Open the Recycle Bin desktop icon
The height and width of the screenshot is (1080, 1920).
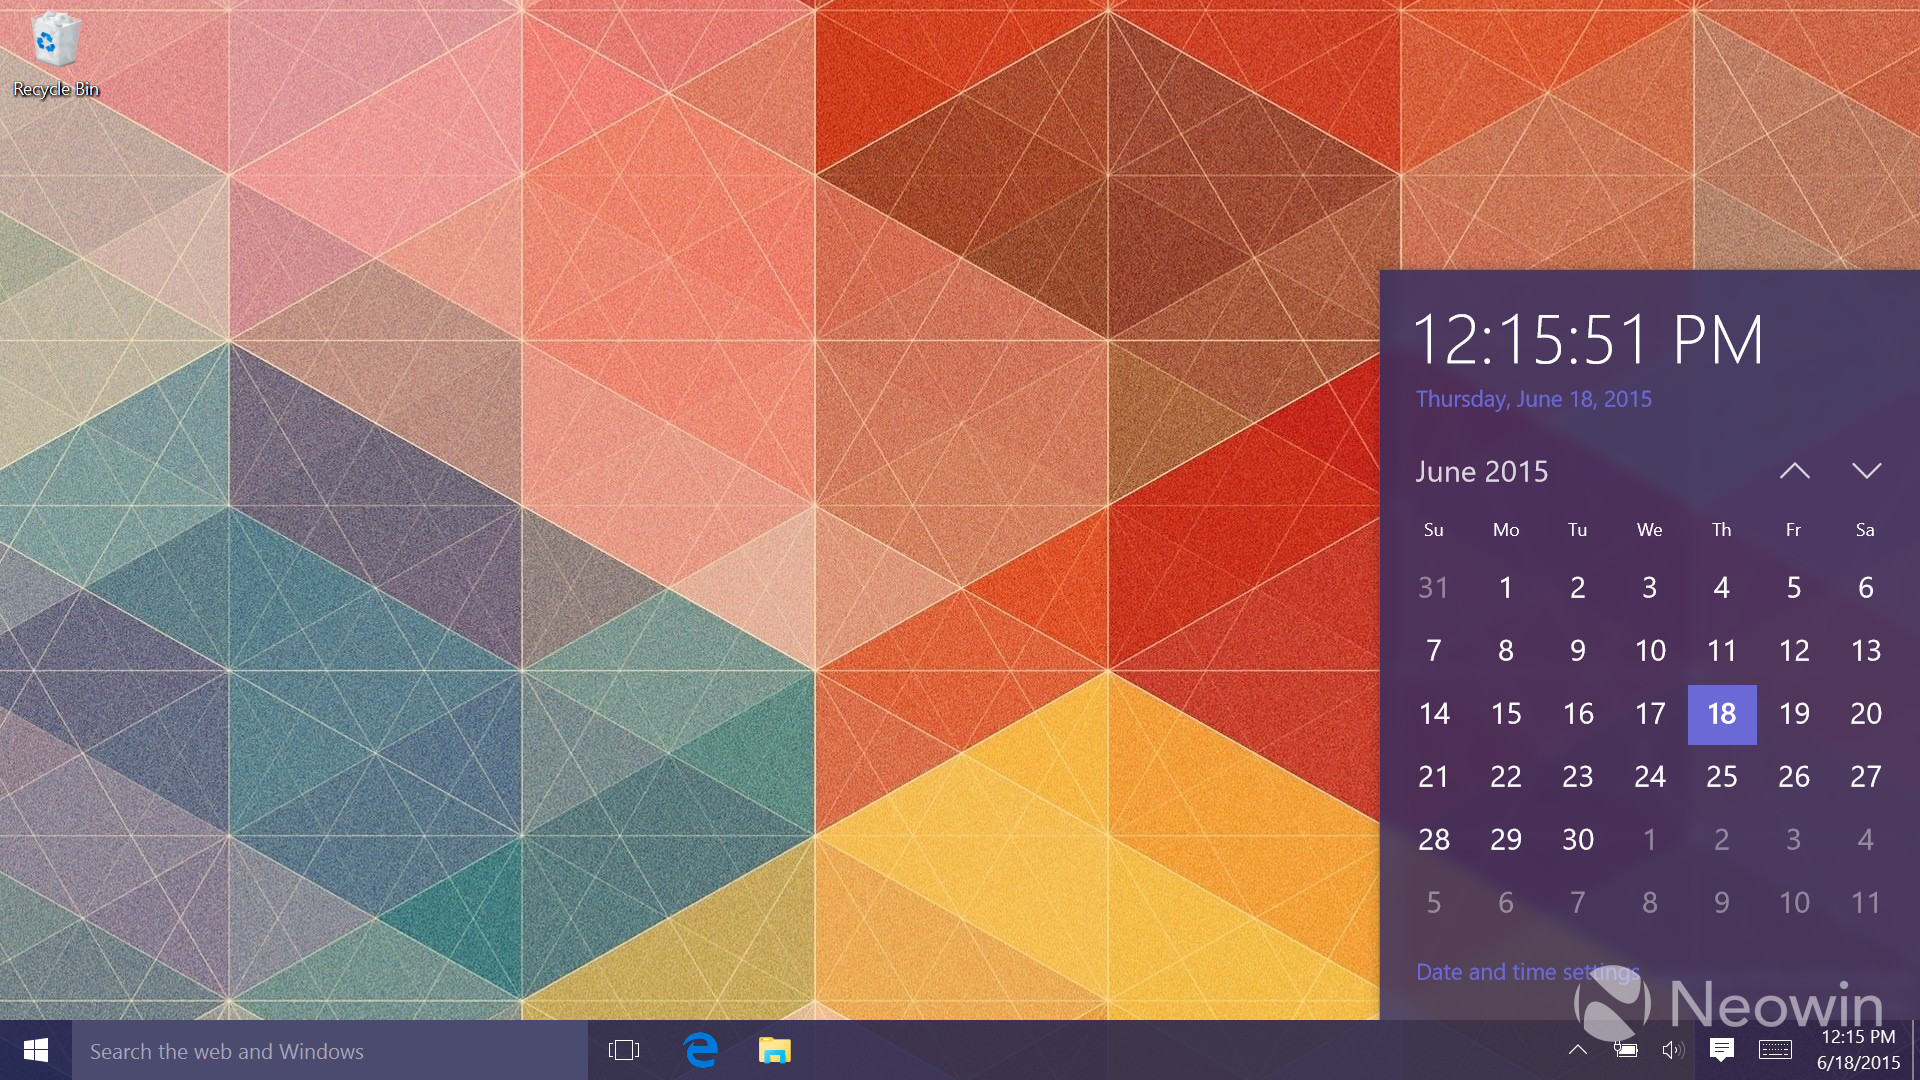(55, 55)
